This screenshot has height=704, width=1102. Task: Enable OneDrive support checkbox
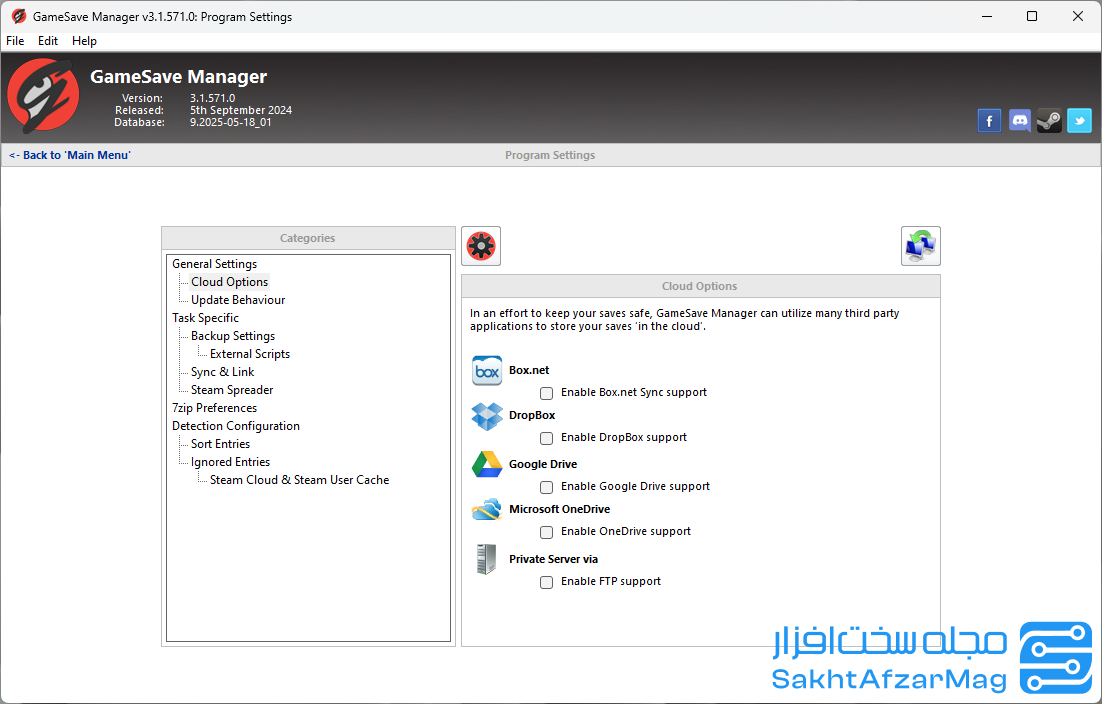click(x=546, y=532)
